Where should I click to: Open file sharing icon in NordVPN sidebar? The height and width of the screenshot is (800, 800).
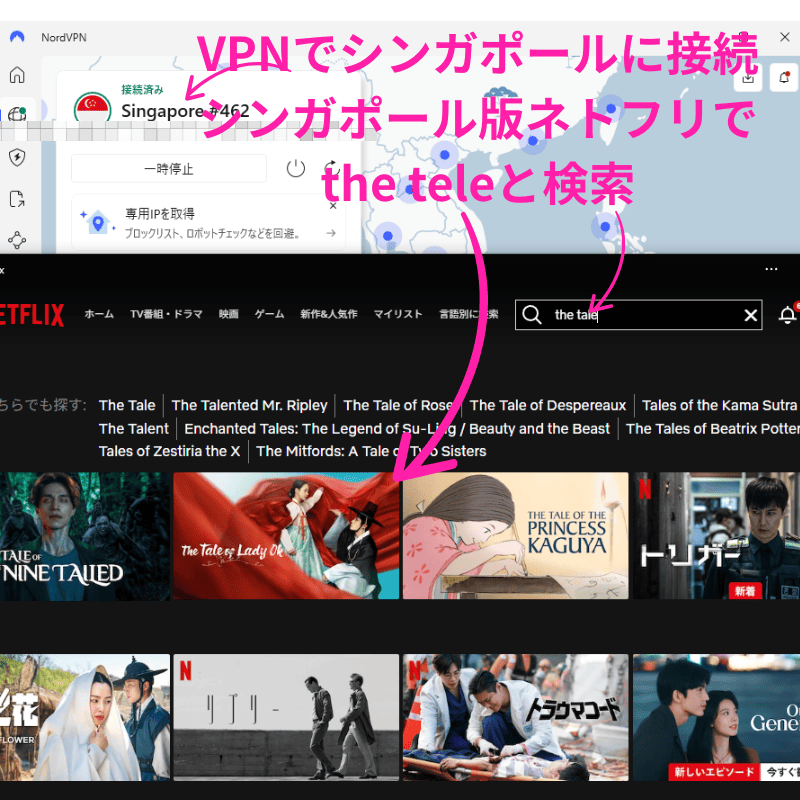coord(17,199)
